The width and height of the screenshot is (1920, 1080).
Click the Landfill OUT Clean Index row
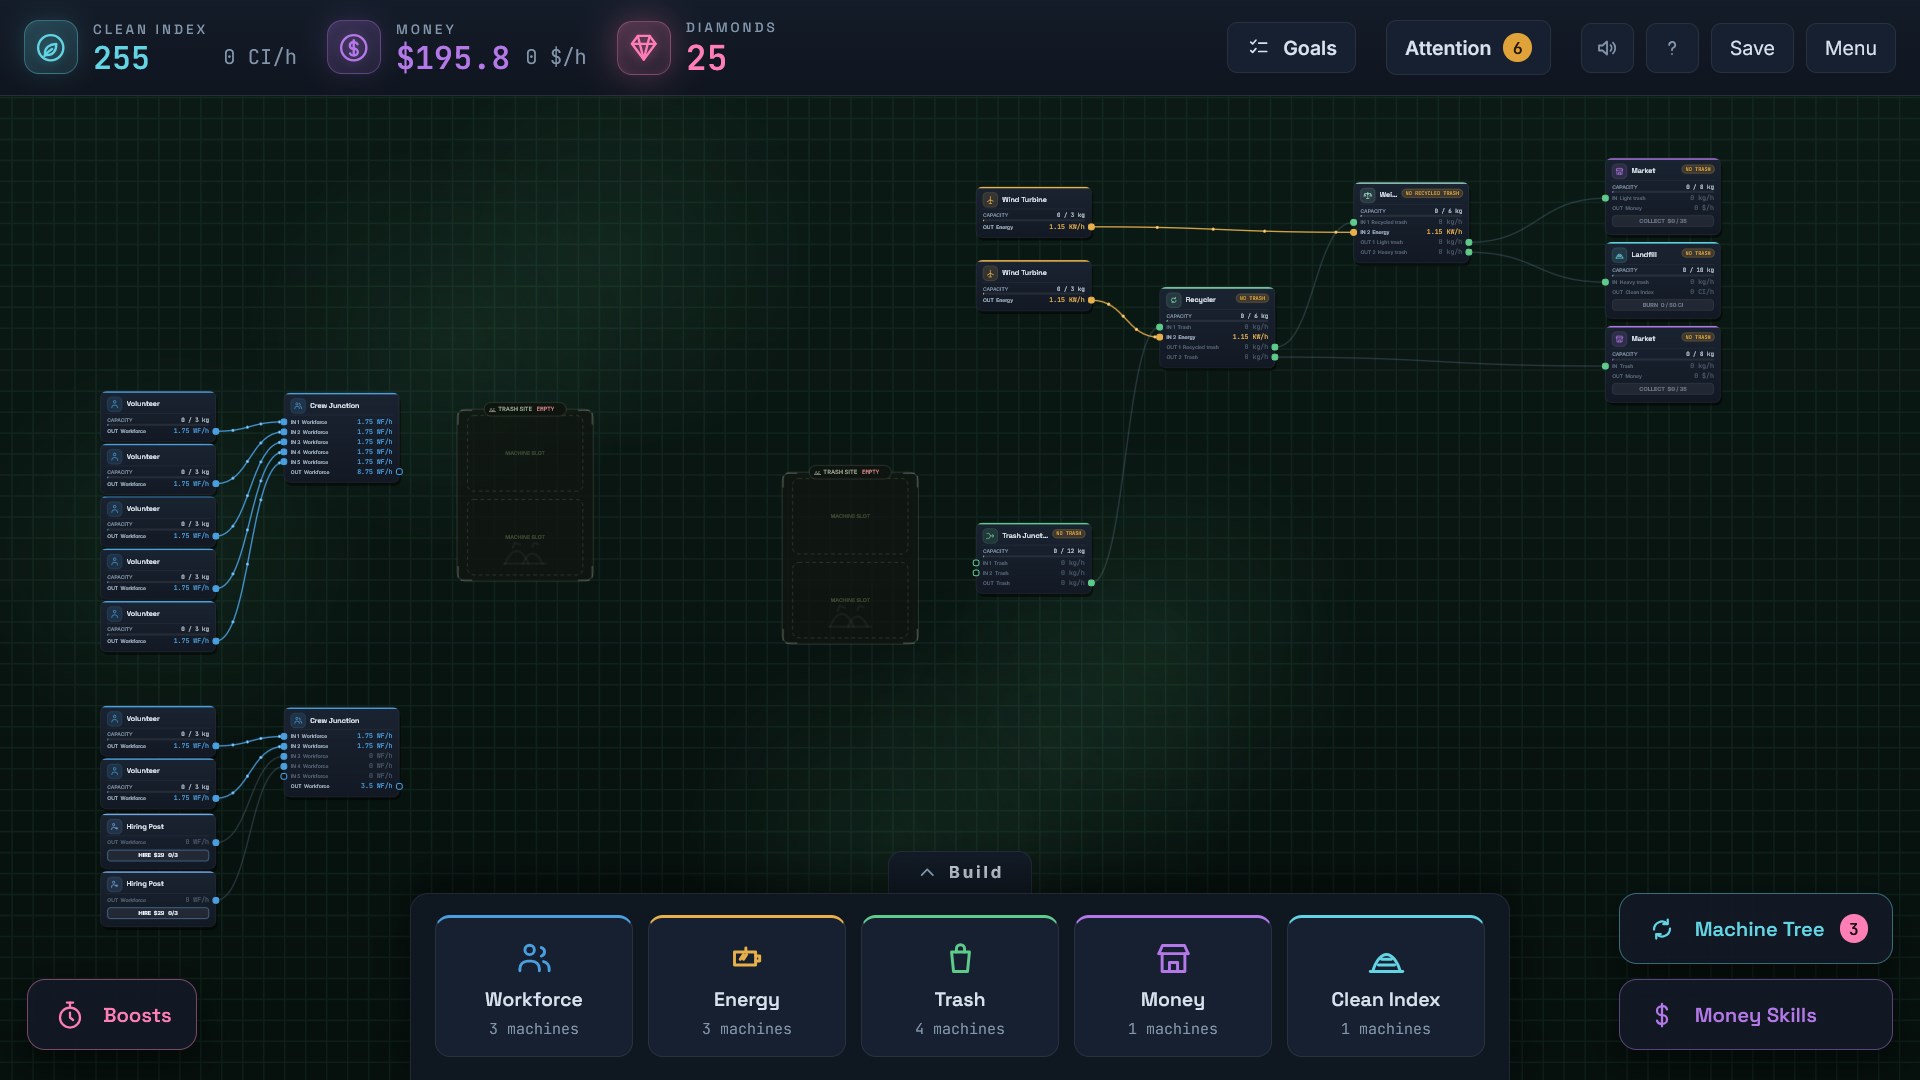click(1663, 292)
